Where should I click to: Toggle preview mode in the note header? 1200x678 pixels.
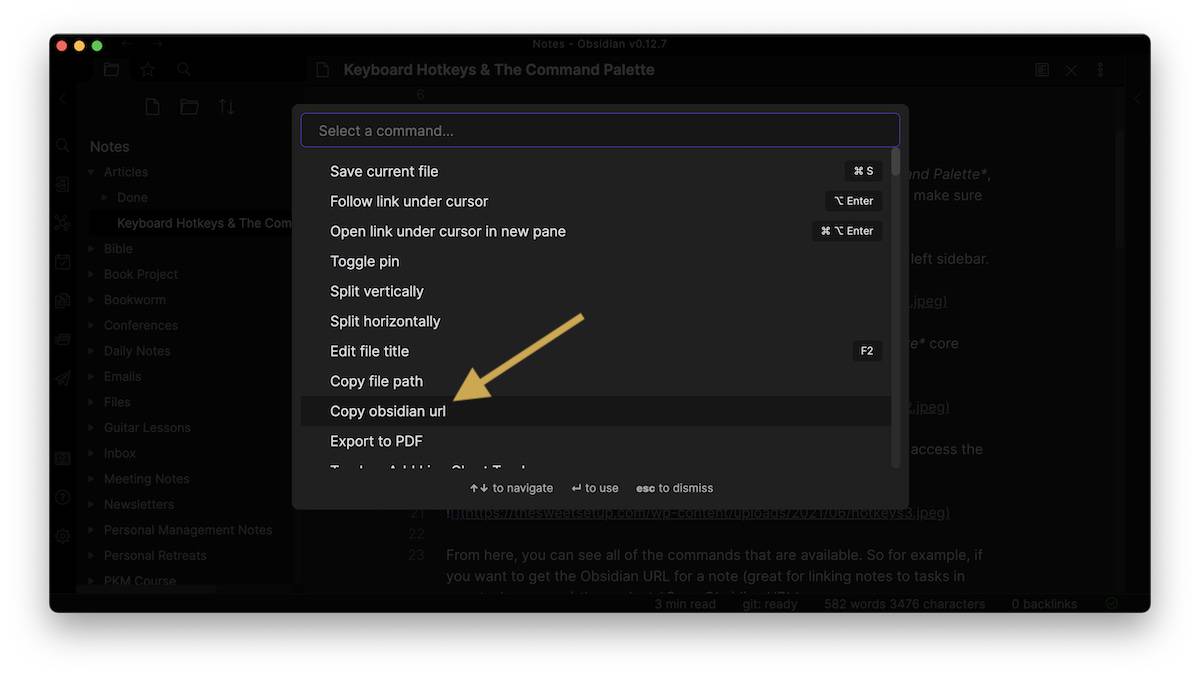point(1042,70)
